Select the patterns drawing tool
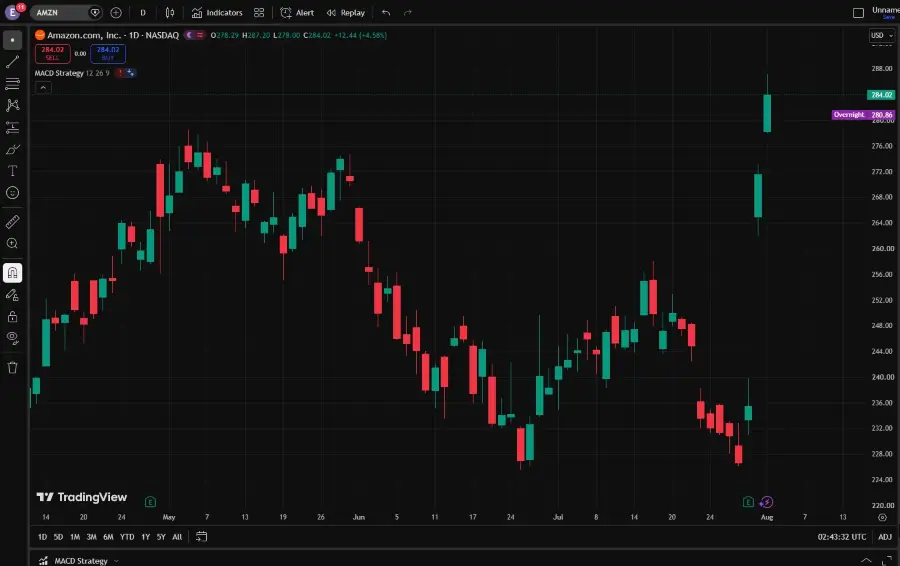This screenshot has width=900, height=566. click(x=13, y=105)
